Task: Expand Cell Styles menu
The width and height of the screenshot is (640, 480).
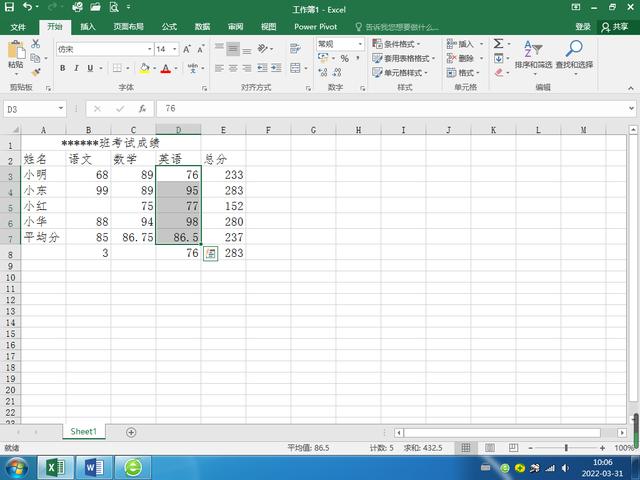Action: pos(400,73)
